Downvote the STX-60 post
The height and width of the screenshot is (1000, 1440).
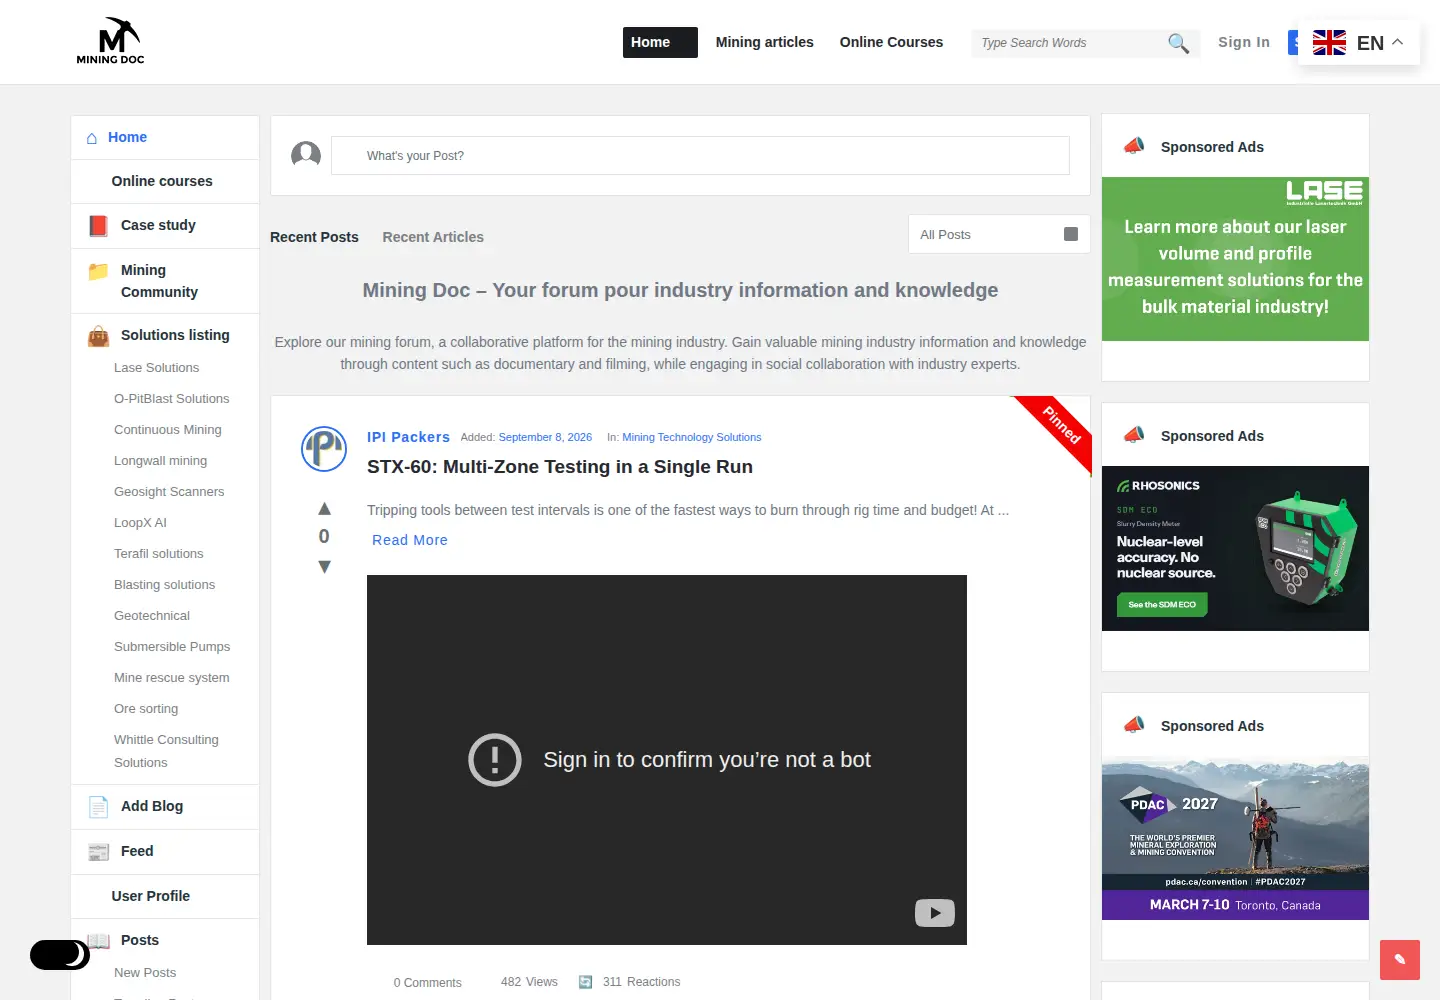coord(324,566)
